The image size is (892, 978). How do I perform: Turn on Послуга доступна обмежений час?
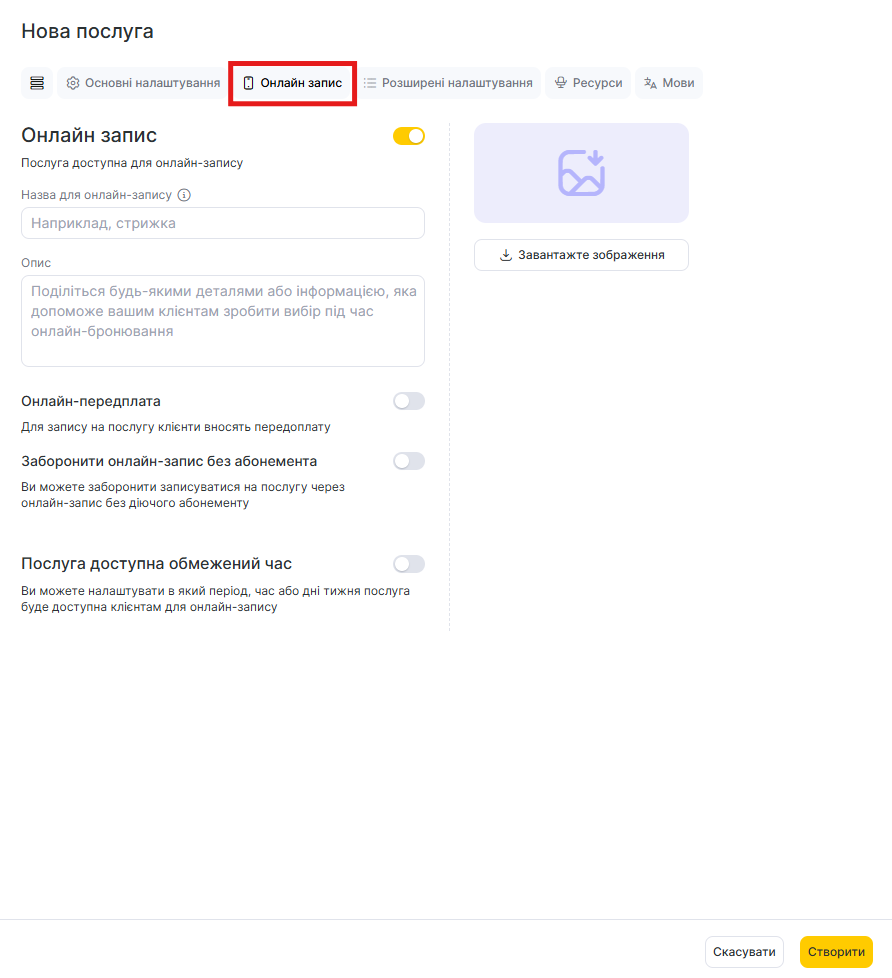click(x=409, y=564)
